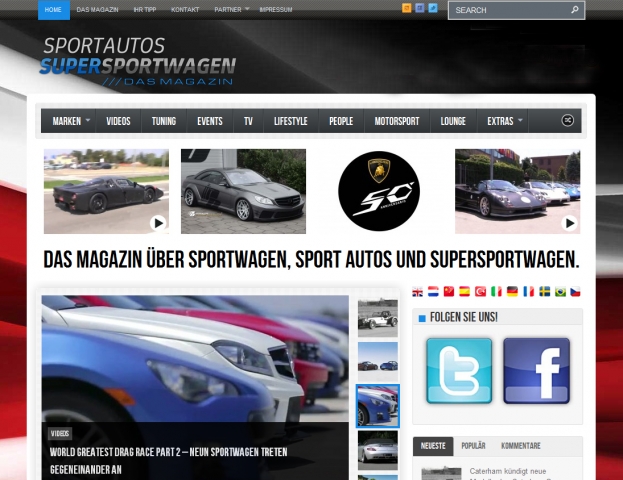Screen dimensions: 623x480
Task: Switch language via Czech flag
Action: click(575, 292)
